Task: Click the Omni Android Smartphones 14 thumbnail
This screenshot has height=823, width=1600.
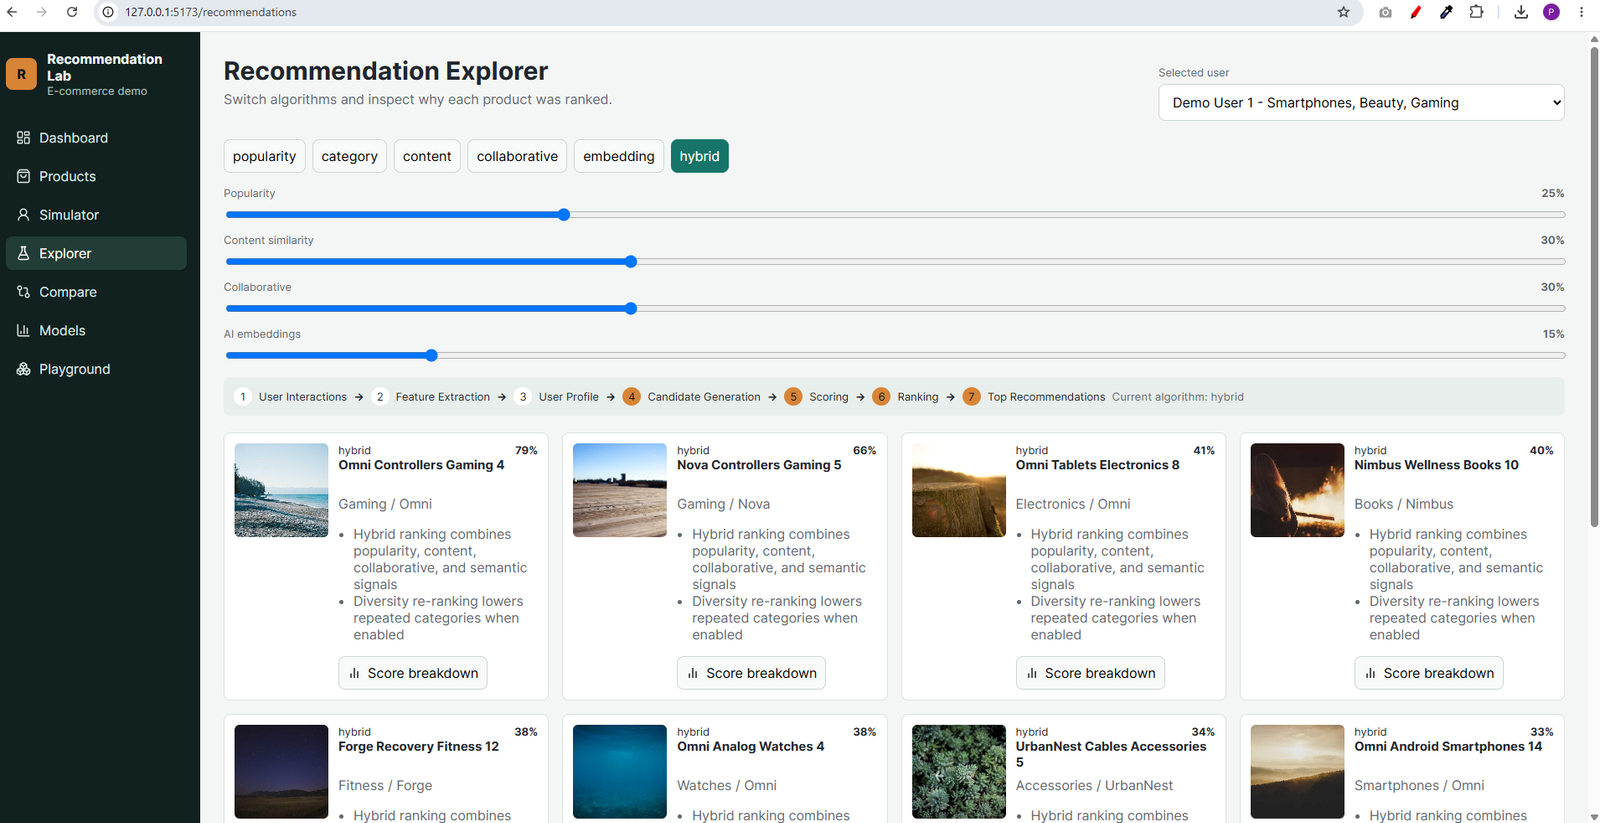Action: (1297, 772)
